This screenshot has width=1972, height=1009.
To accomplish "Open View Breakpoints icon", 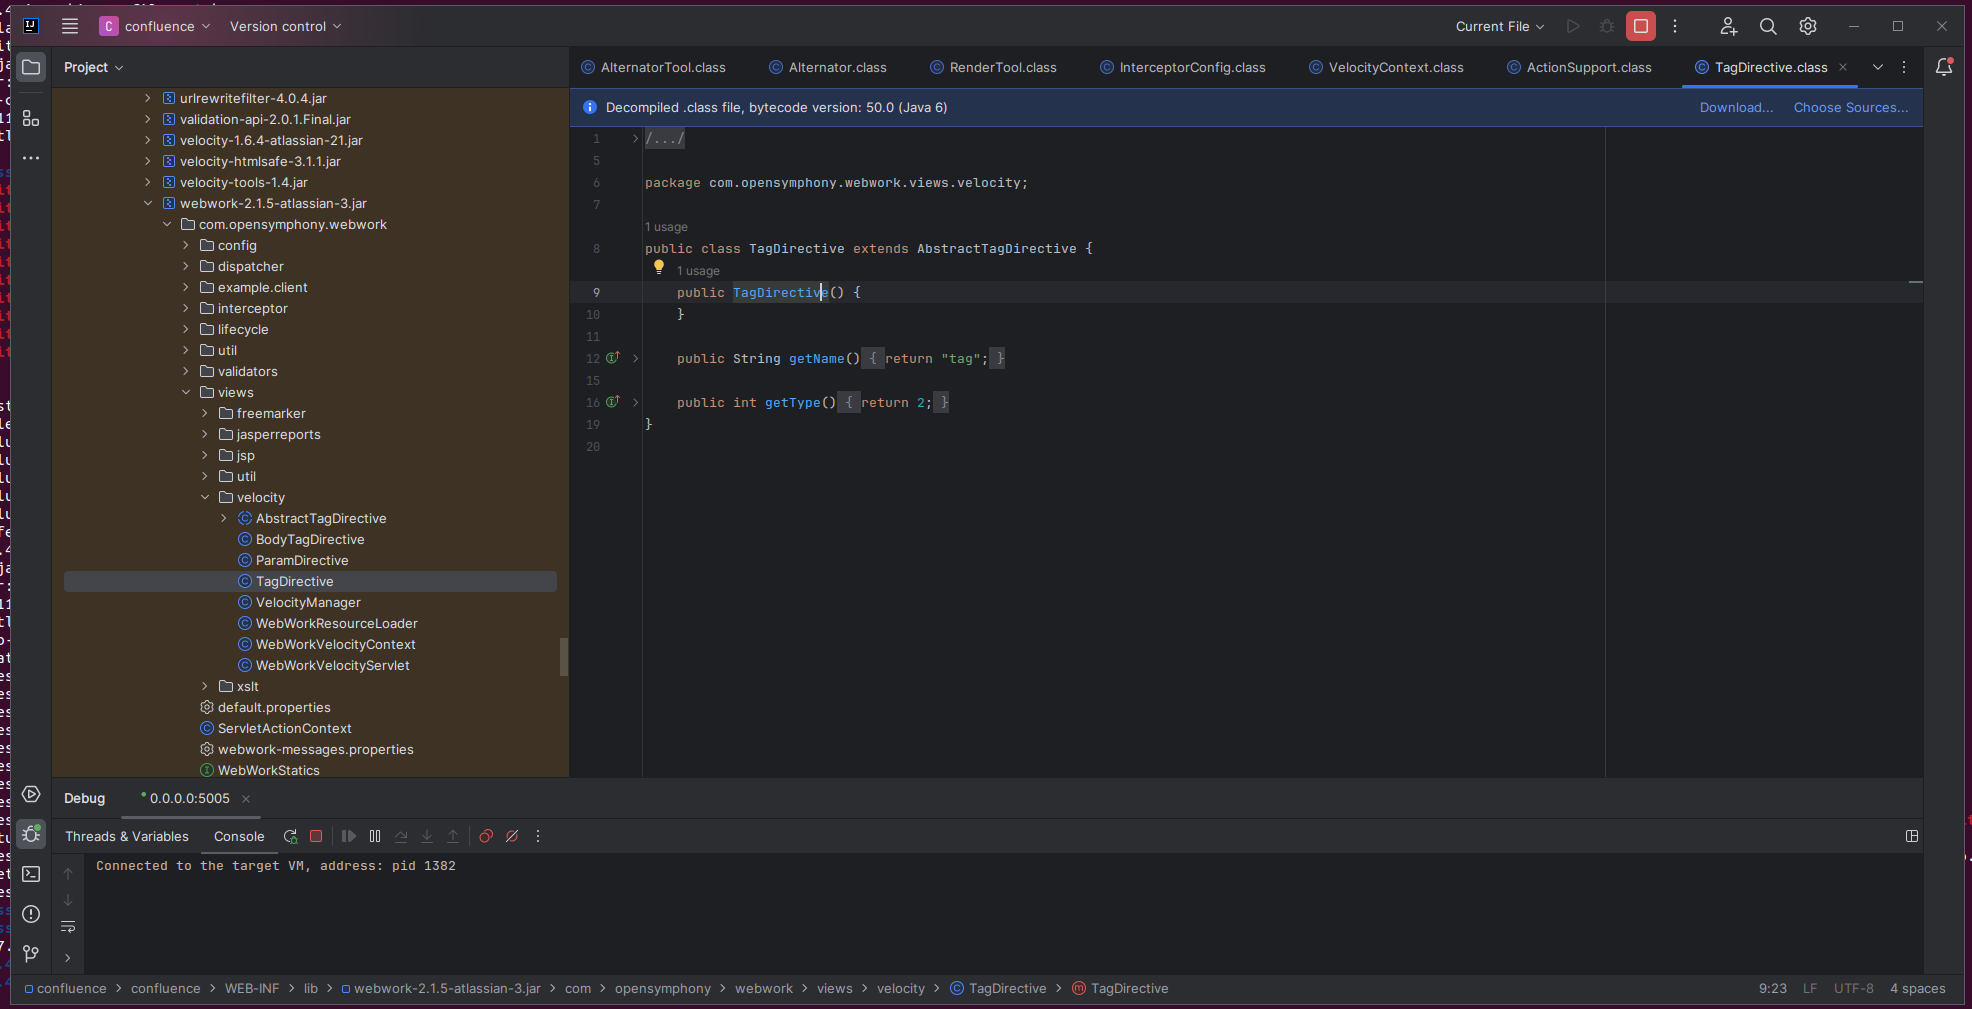I will [486, 836].
